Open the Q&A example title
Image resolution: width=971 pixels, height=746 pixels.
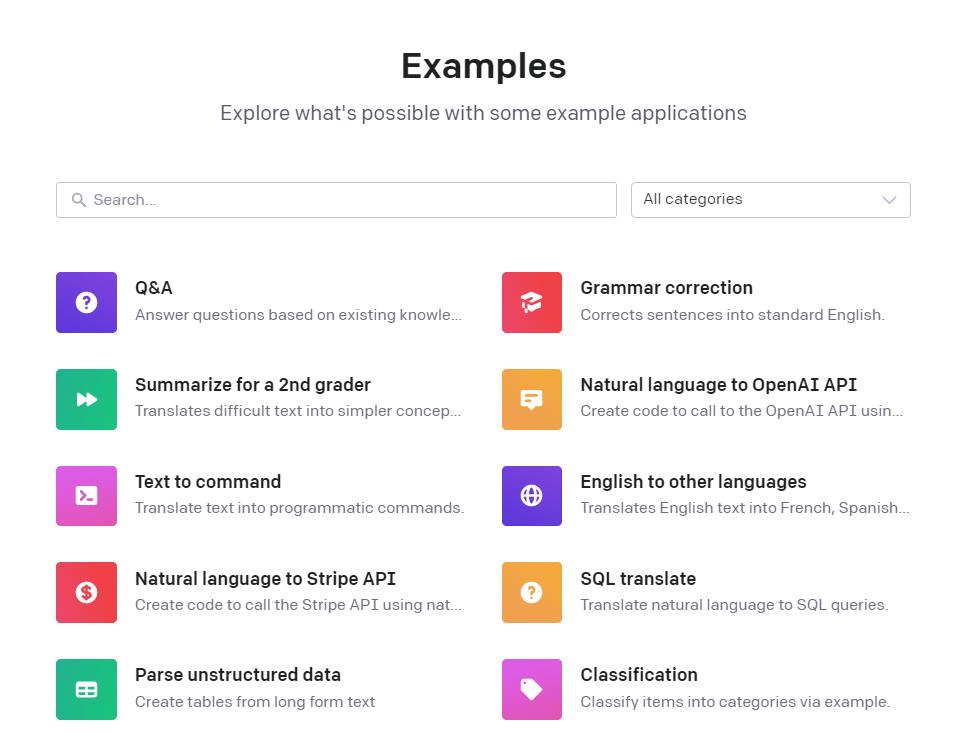point(154,288)
